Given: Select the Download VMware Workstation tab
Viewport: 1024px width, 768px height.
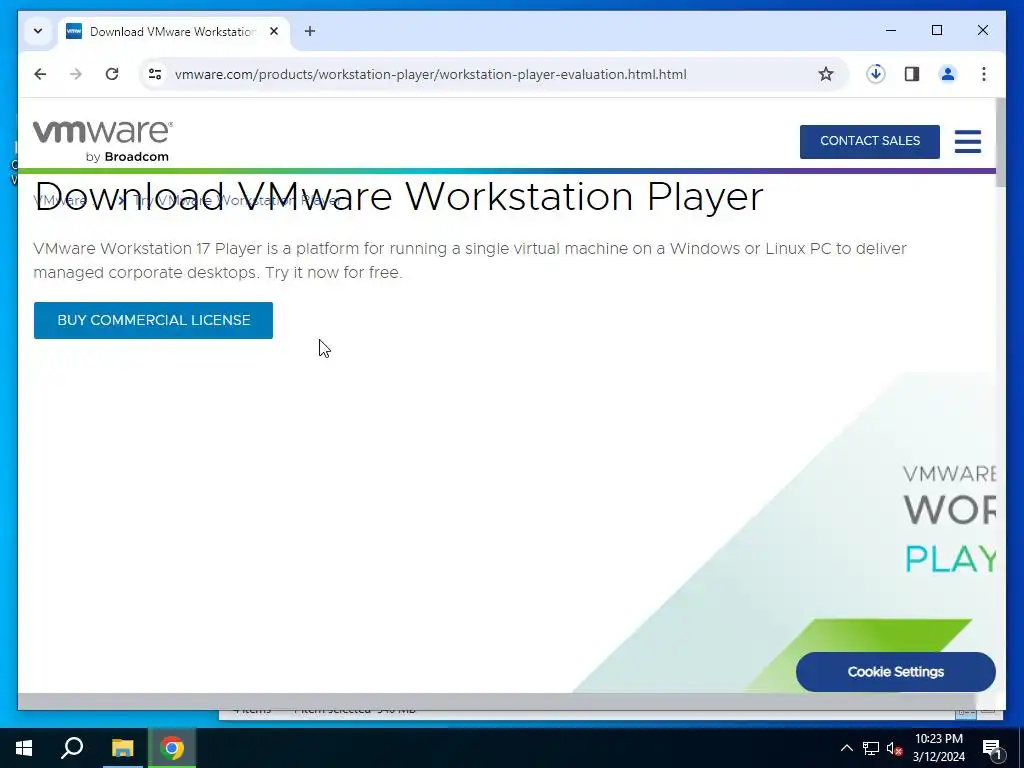Looking at the screenshot, I should (172, 31).
